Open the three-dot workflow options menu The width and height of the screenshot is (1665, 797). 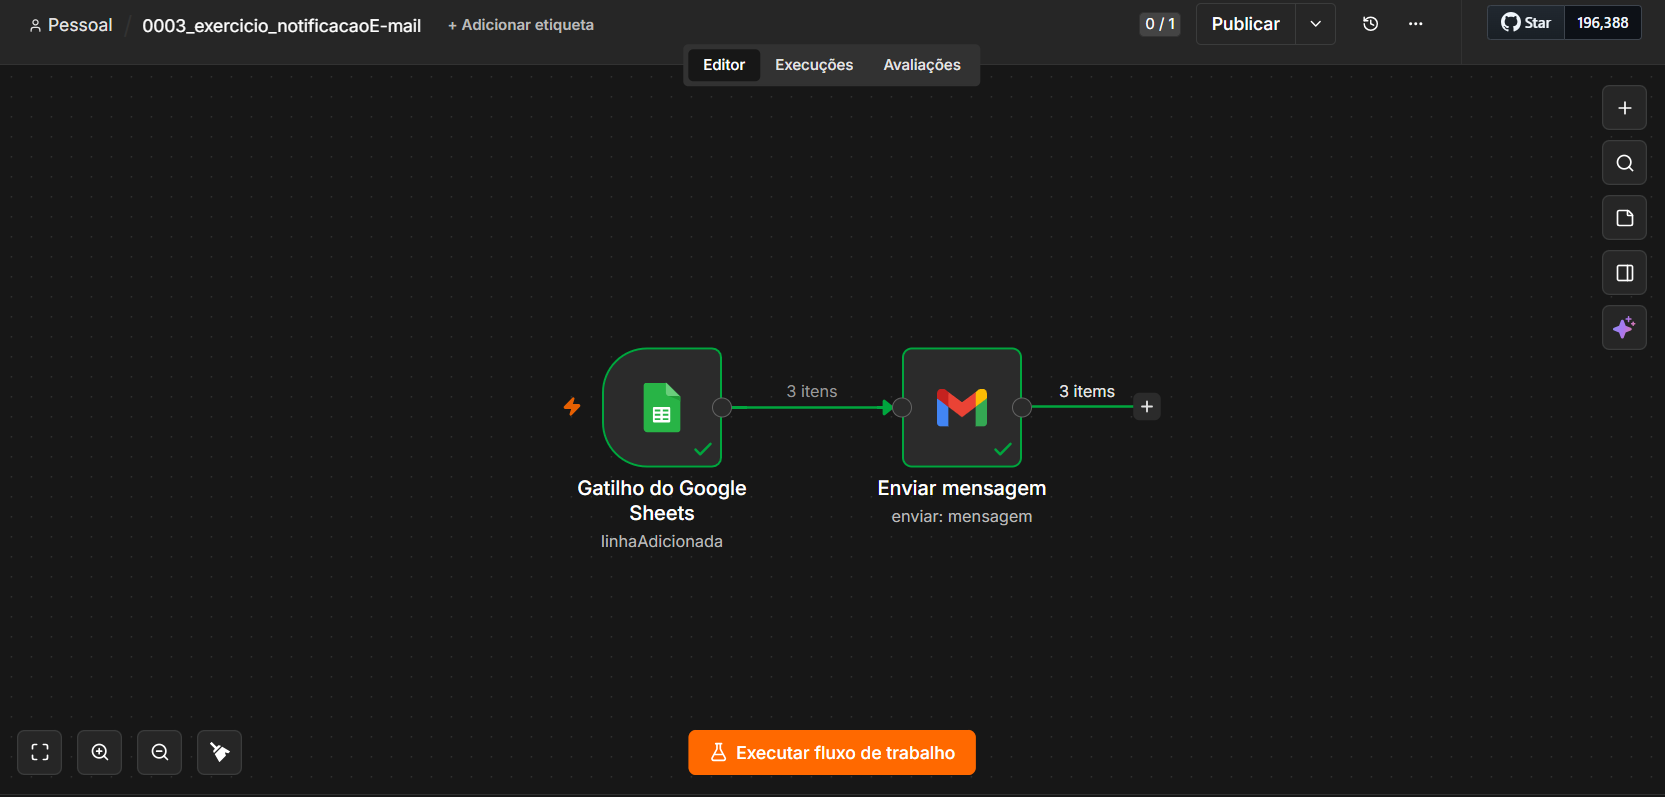coord(1416,24)
